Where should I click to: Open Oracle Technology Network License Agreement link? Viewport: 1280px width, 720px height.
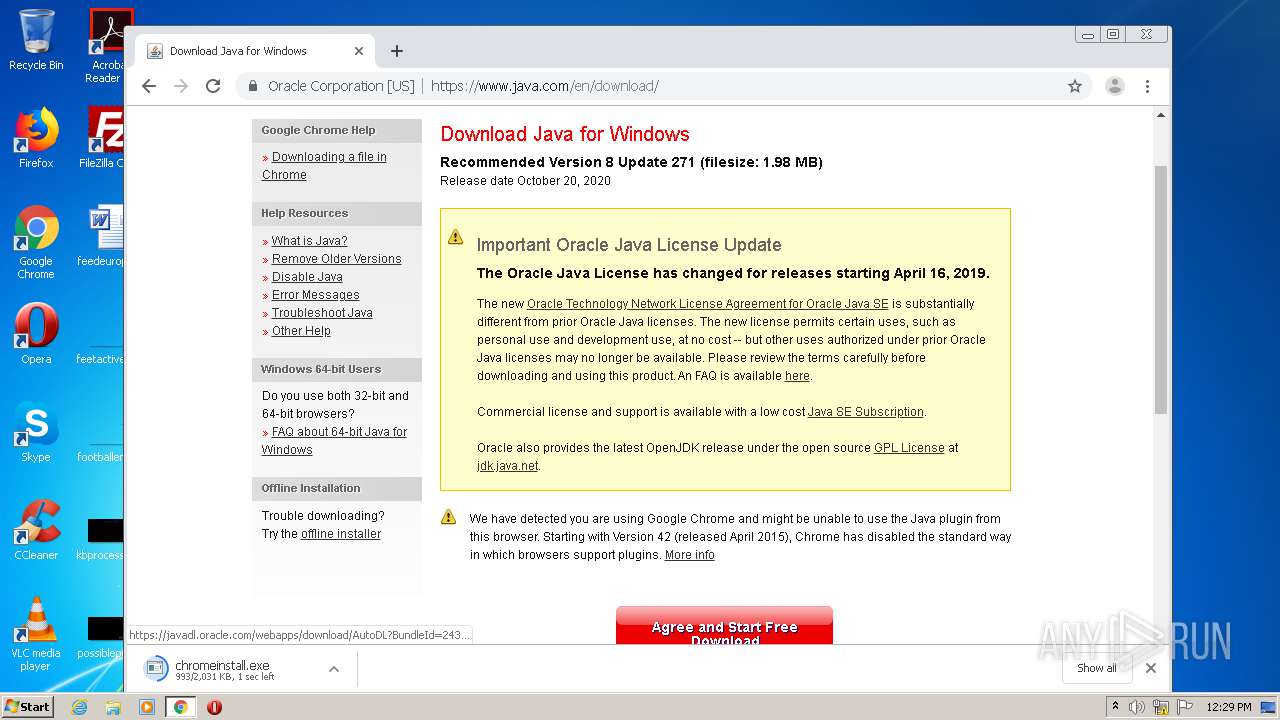[x=707, y=304]
